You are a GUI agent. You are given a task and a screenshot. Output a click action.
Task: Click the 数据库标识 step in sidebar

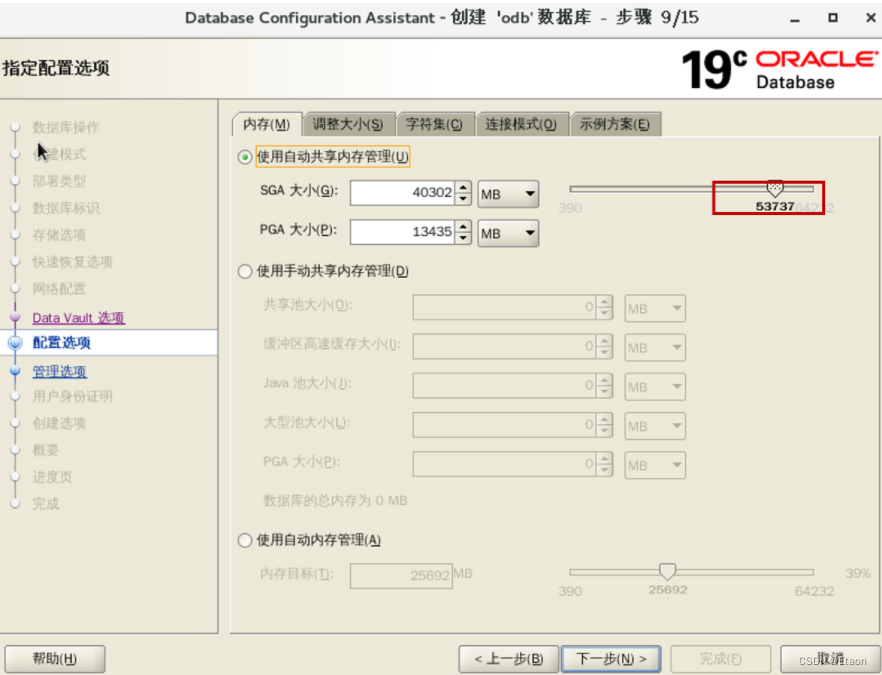click(x=66, y=208)
